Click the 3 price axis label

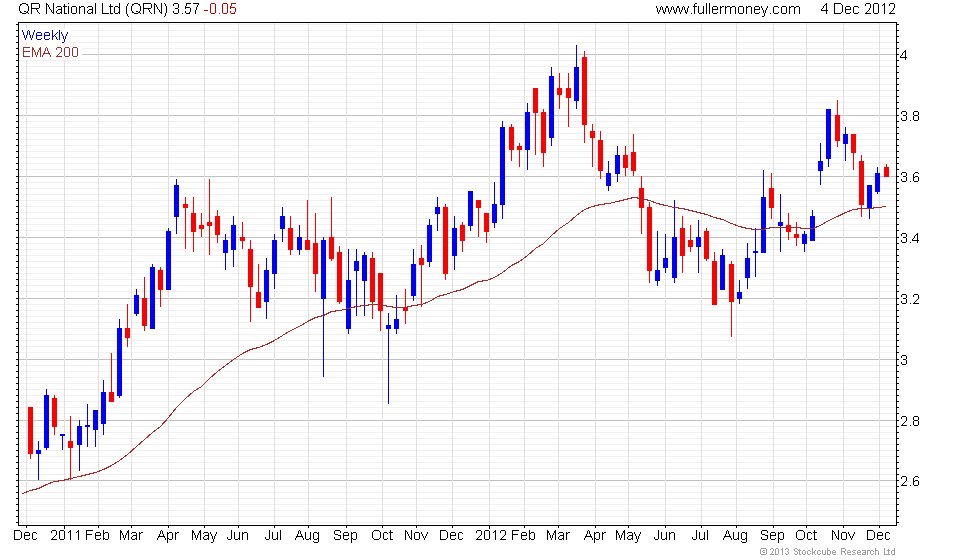(904, 360)
